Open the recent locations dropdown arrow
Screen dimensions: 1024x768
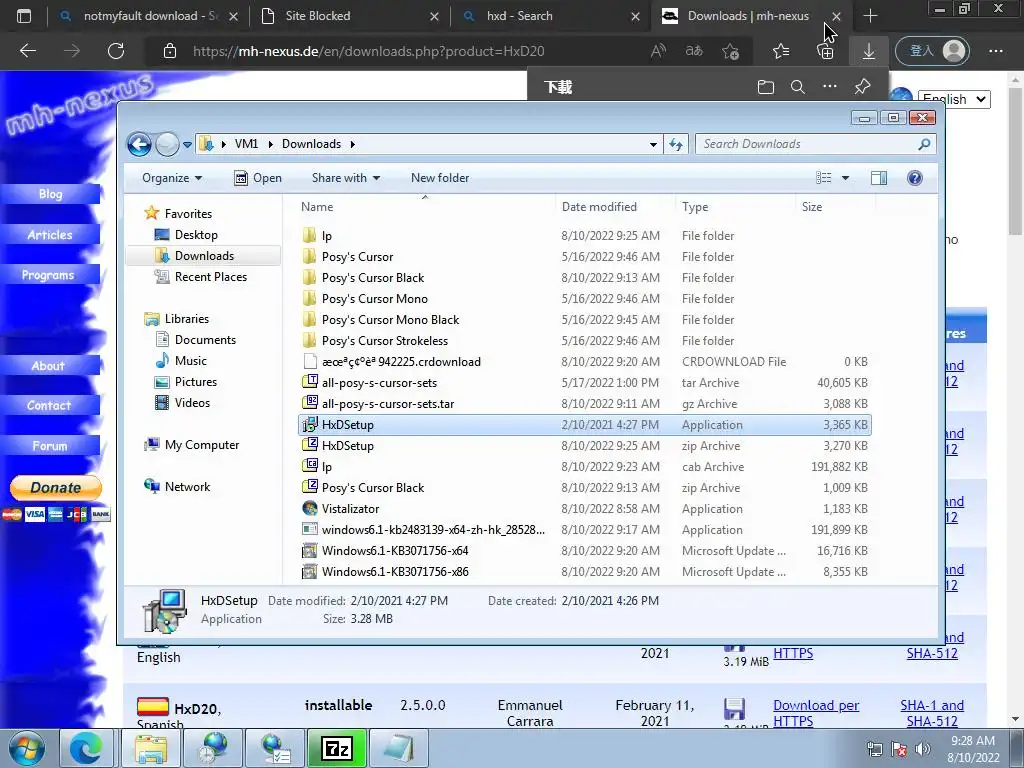coord(187,144)
